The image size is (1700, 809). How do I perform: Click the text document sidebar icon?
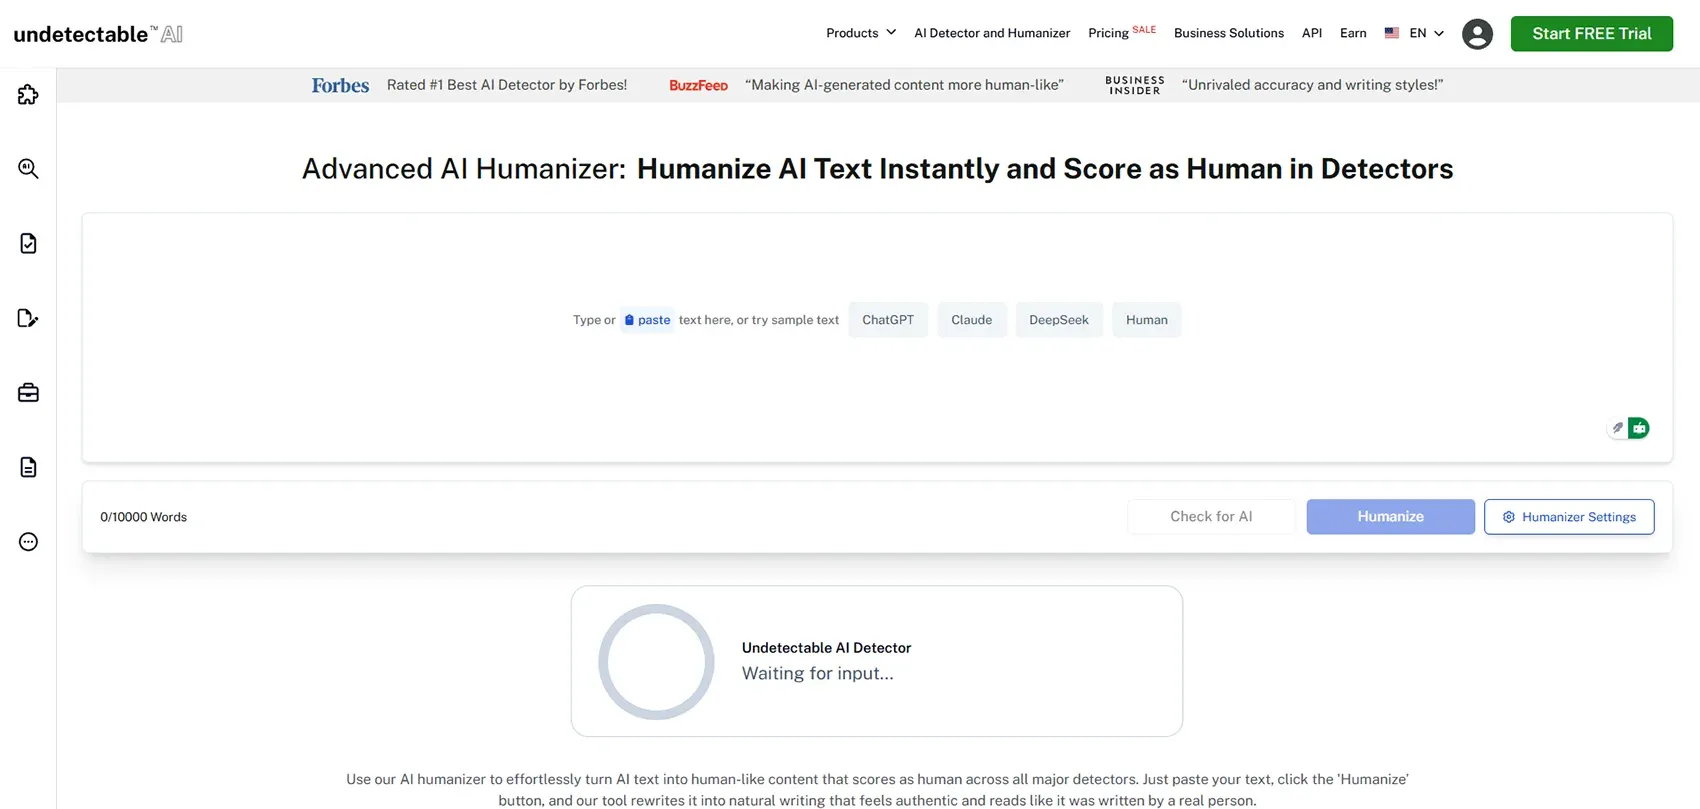[28, 467]
